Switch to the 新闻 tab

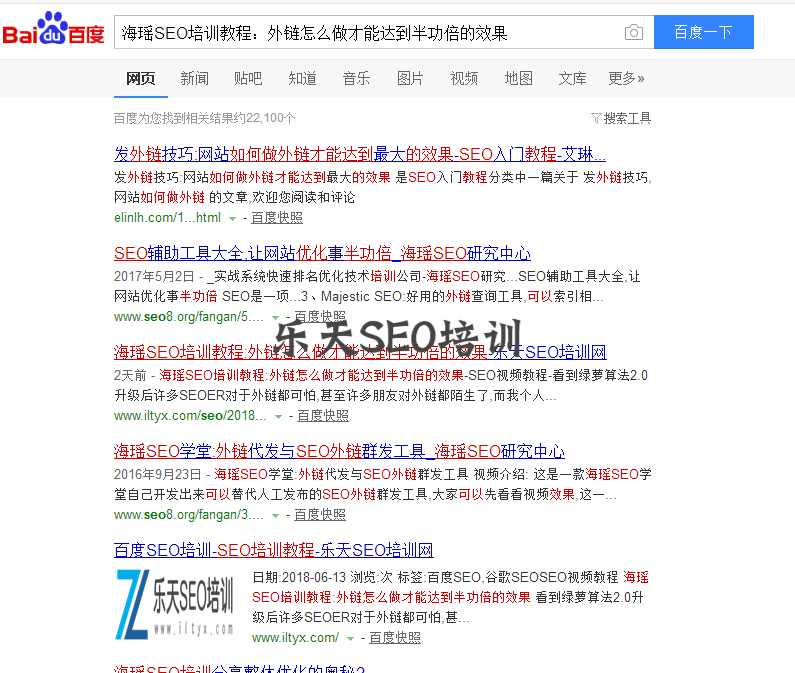tap(194, 78)
